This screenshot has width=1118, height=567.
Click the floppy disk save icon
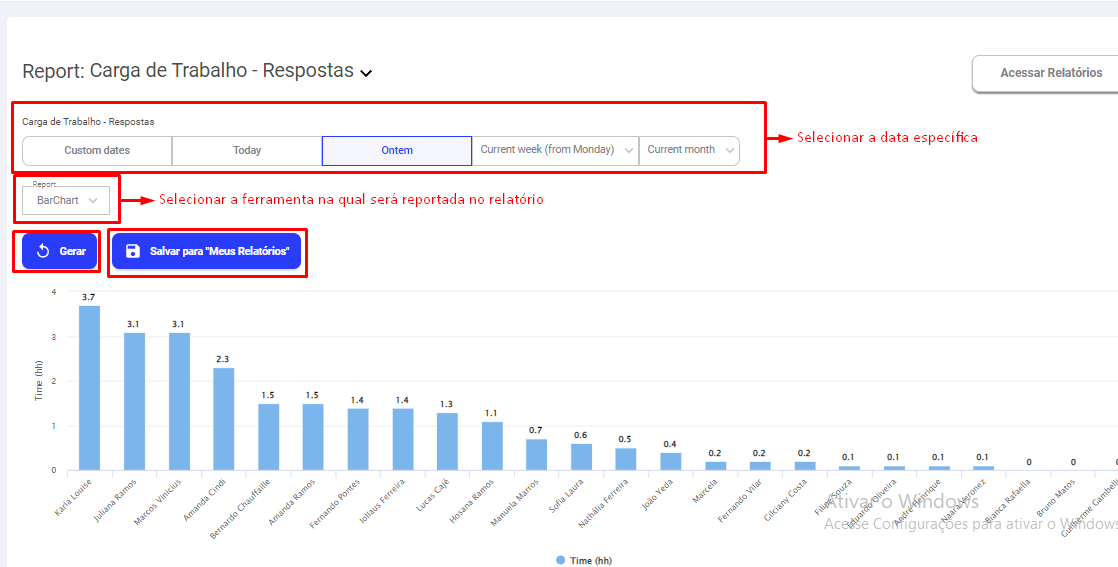tap(132, 251)
